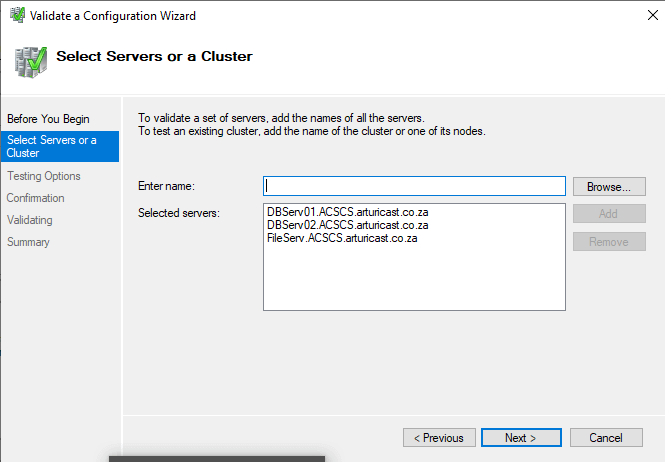
Task: Proceed with the Next button
Action: tap(520, 438)
